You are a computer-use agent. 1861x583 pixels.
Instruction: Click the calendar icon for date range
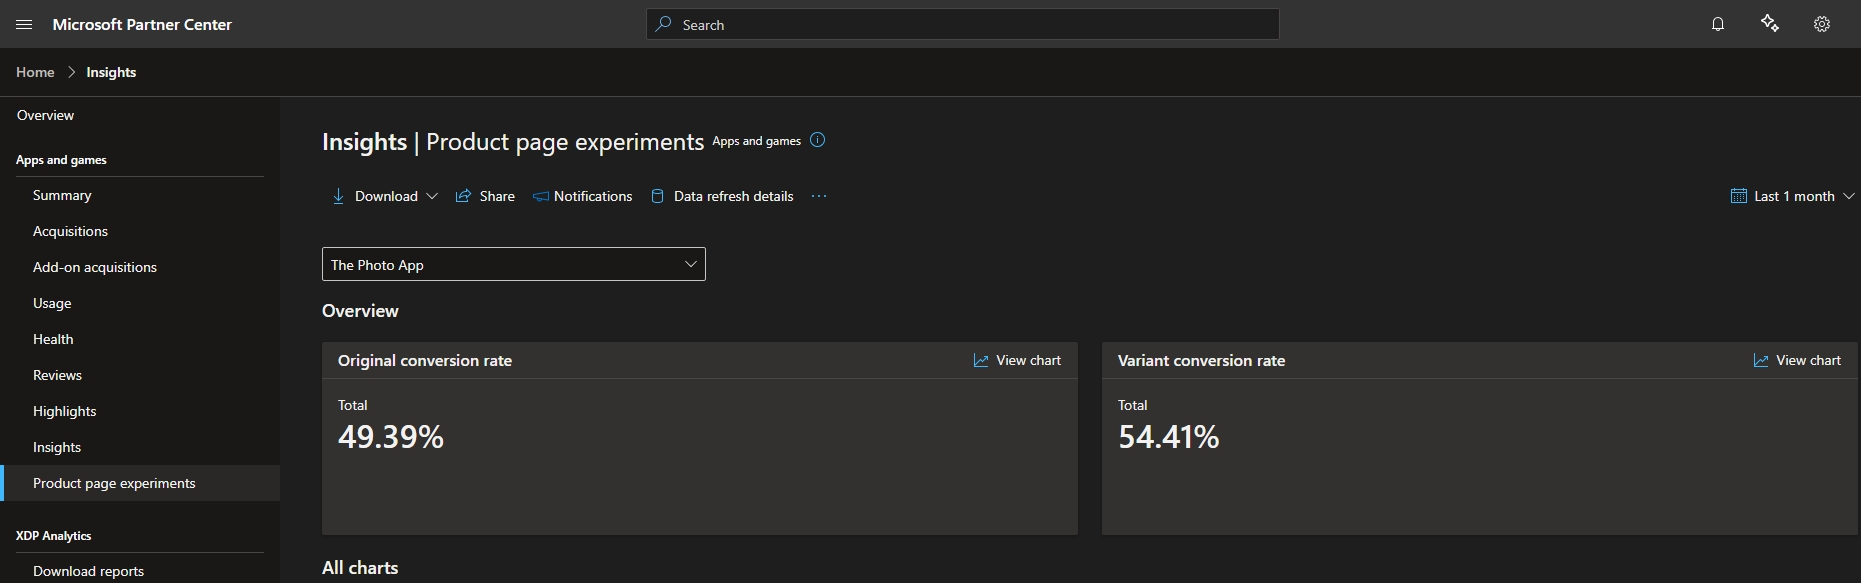pyautogui.click(x=1739, y=196)
